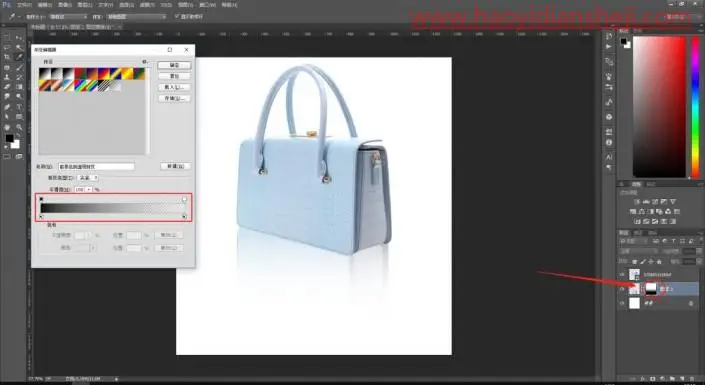
Task: Add a Curves adjustment
Action: click(655, 202)
